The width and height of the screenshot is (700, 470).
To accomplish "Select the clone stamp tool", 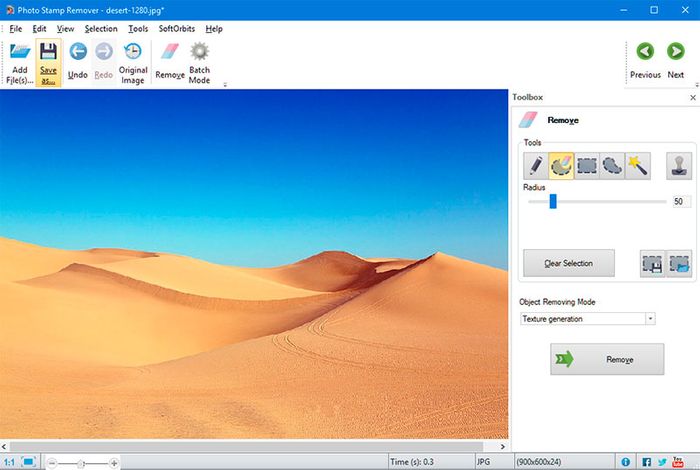I will pyautogui.click(x=679, y=165).
